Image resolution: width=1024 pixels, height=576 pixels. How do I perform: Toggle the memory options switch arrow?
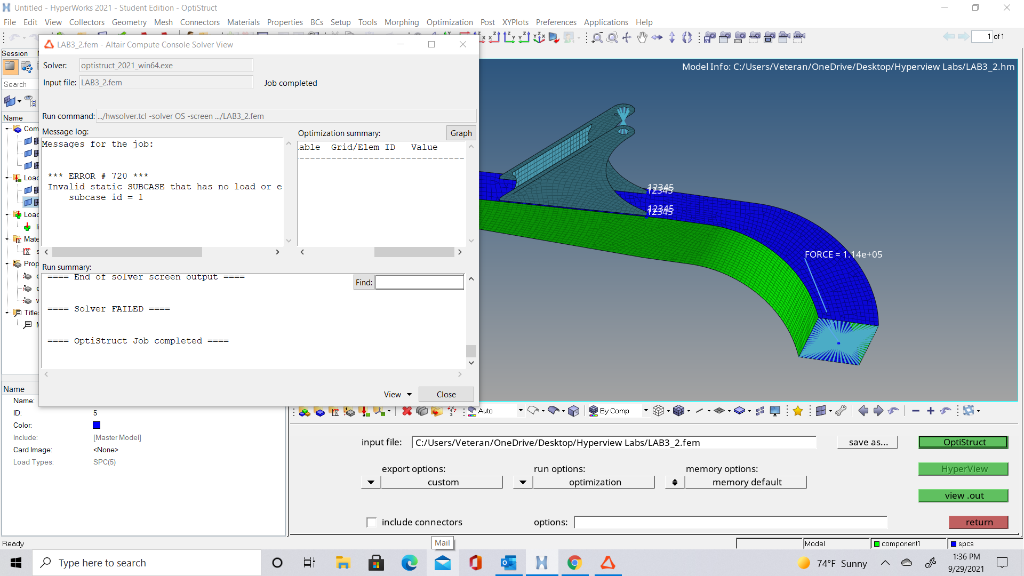coord(675,482)
